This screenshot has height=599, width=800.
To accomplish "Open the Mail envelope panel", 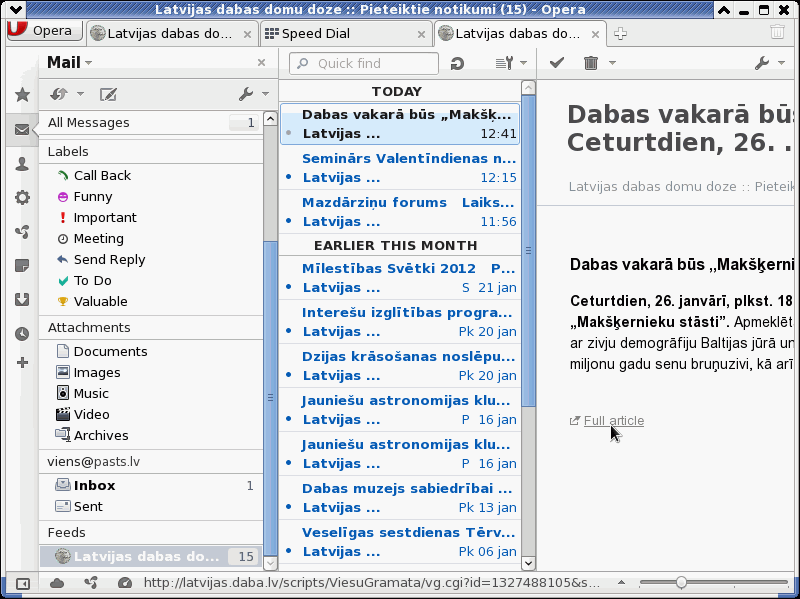I will (22, 130).
